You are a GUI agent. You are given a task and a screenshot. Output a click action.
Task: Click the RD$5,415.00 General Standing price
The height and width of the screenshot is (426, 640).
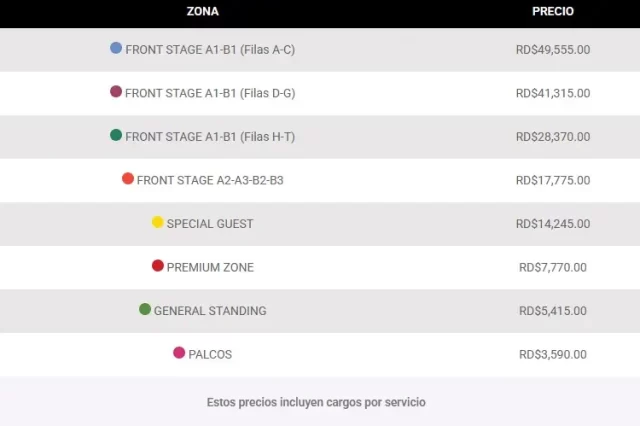(553, 311)
